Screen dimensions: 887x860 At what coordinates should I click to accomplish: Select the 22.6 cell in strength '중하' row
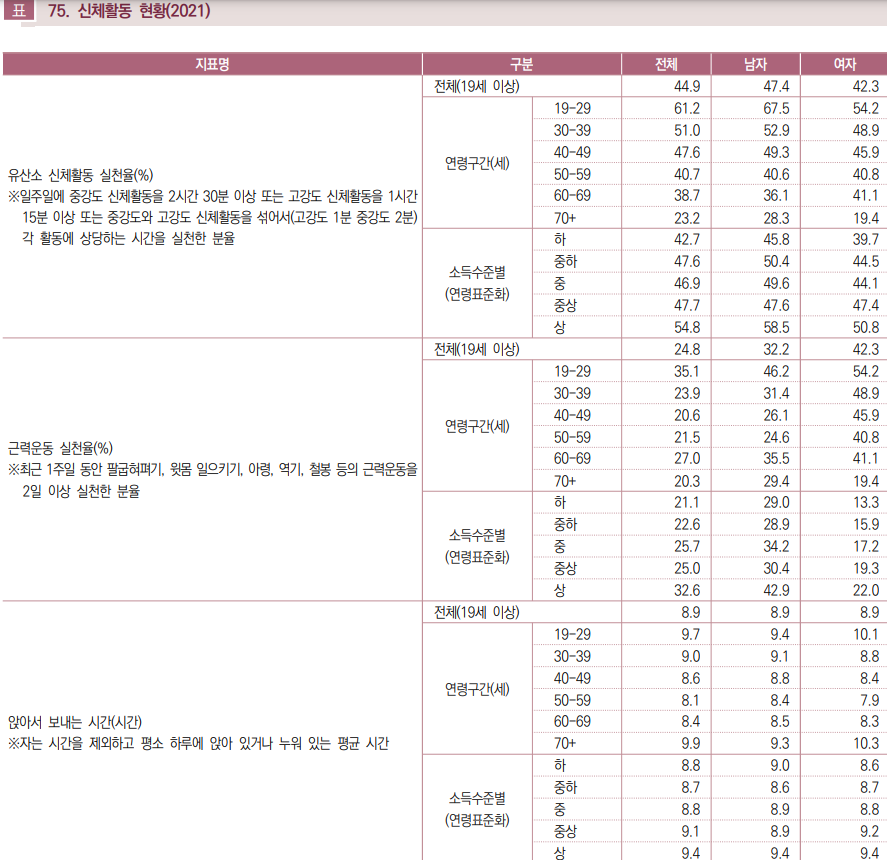pos(687,525)
